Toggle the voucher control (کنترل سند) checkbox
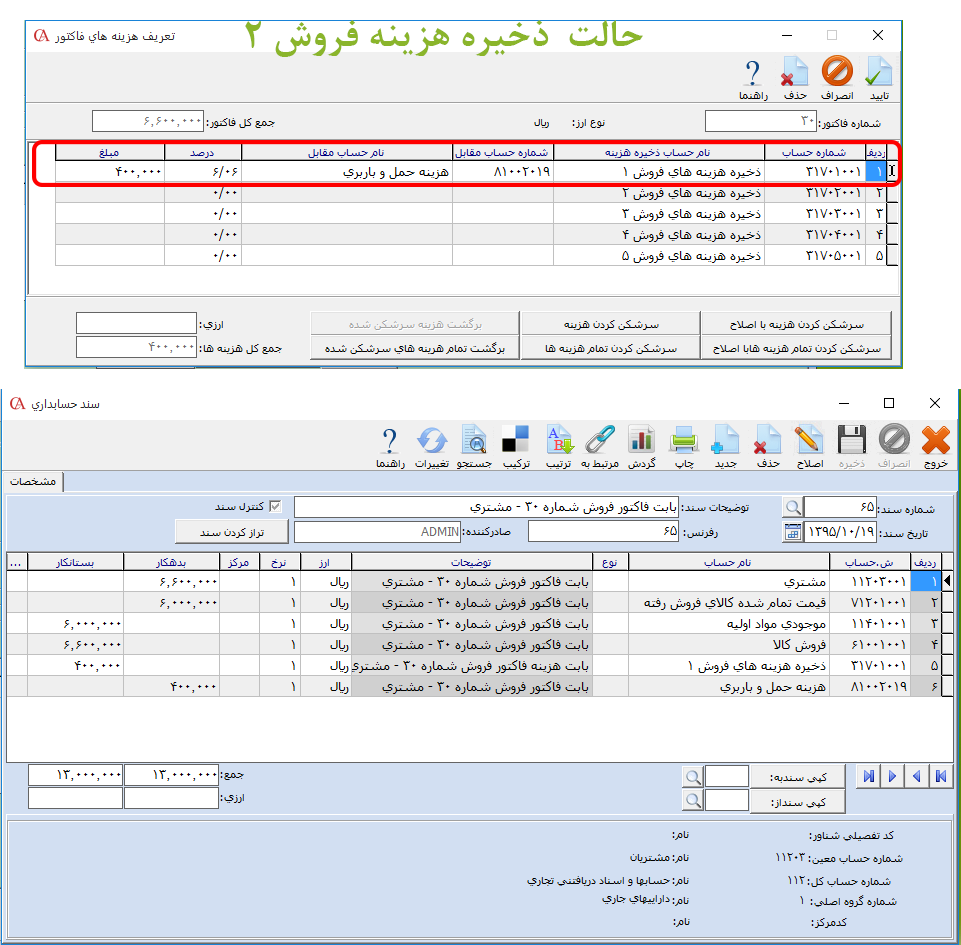The image size is (961, 945). [x=275, y=506]
